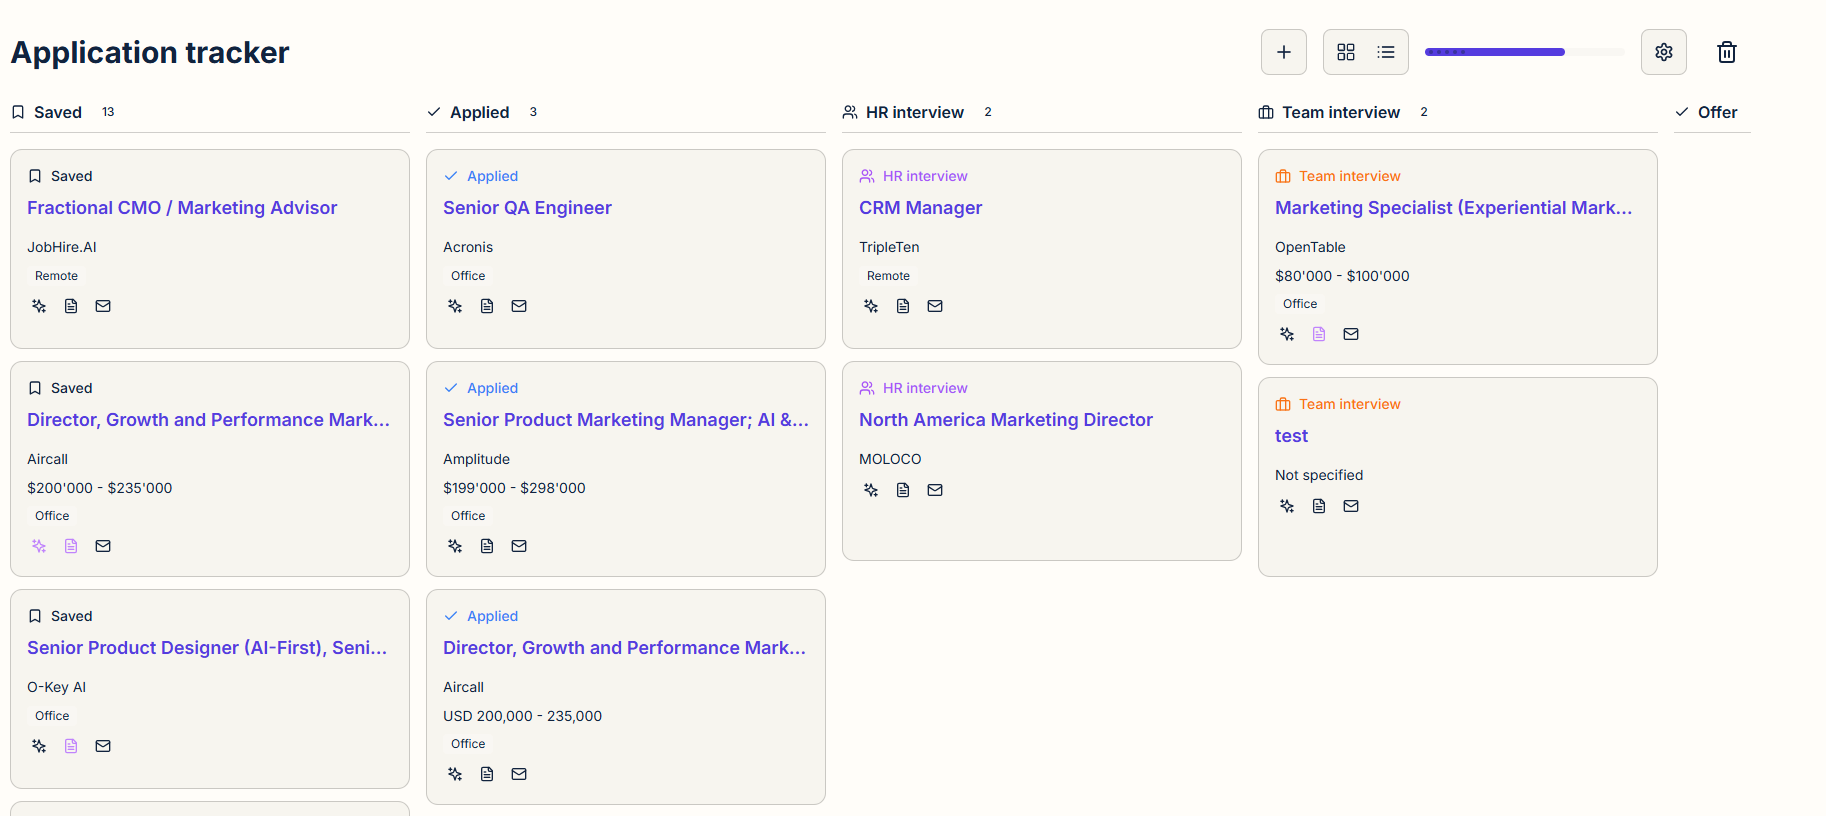Select the Saved column header
The width and height of the screenshot is (1826, 816).
pyautogui.click(x=58, y=112)
